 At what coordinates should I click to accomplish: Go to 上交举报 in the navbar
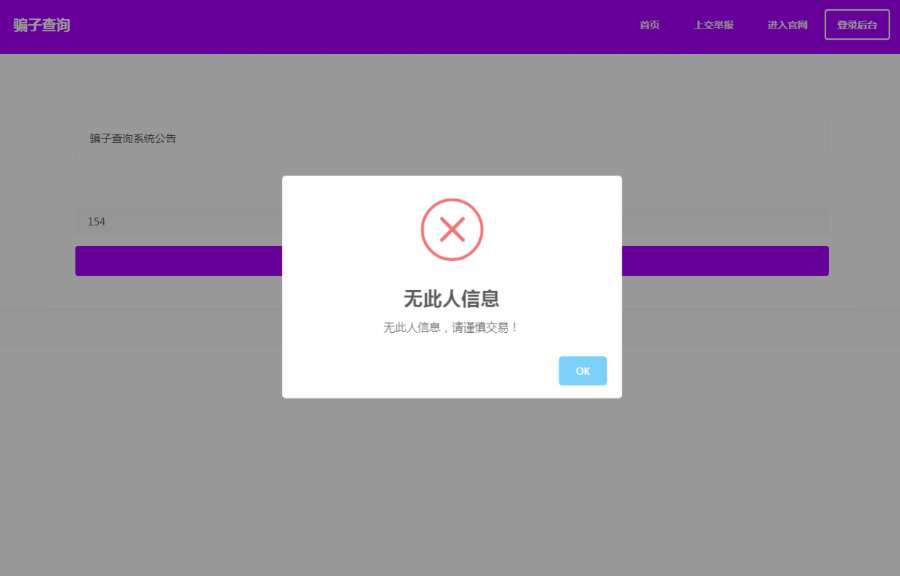pos(714,25)
